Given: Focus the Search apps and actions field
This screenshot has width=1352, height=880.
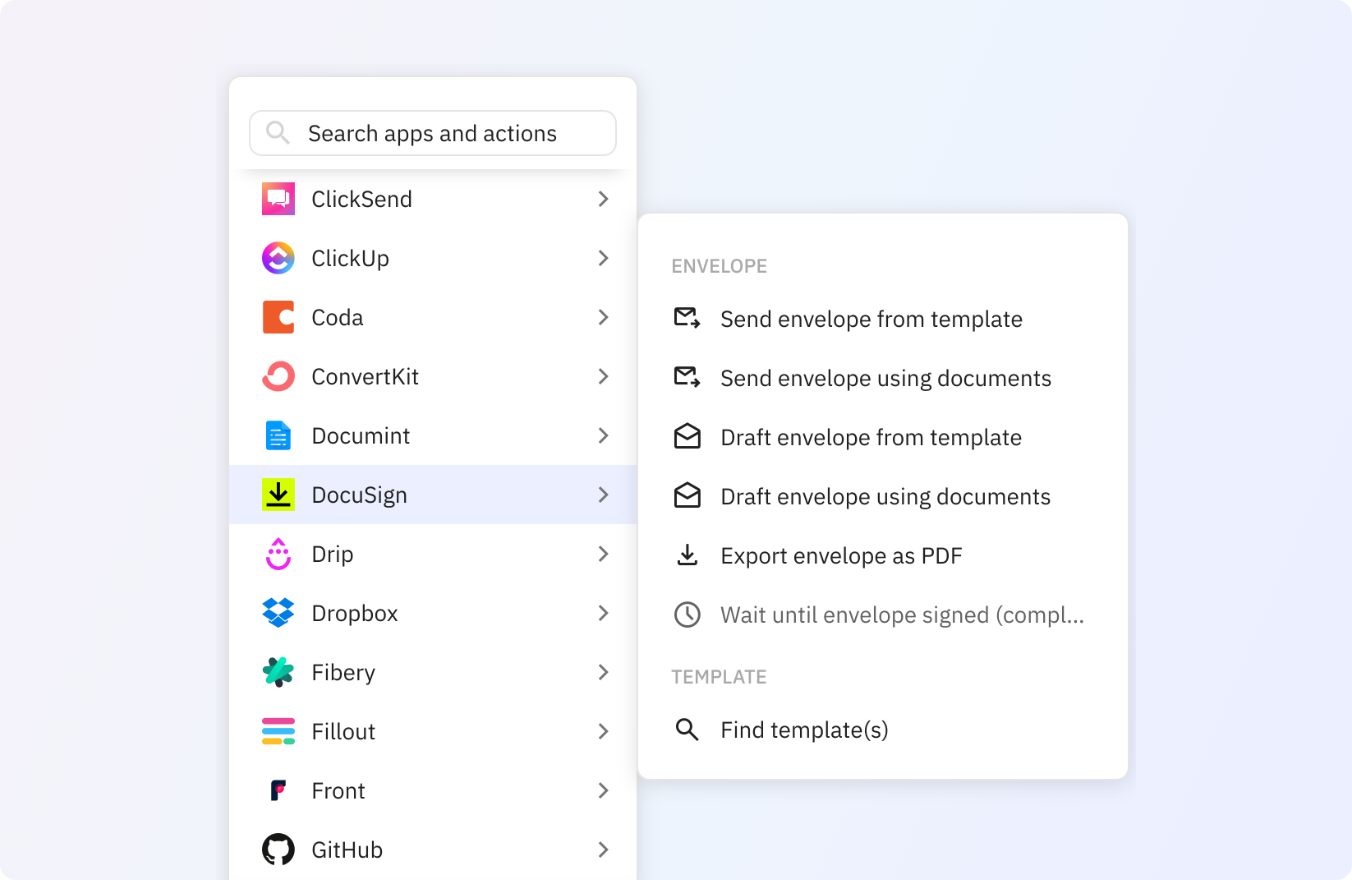Looking at the screenshot, I should (433, 133).
